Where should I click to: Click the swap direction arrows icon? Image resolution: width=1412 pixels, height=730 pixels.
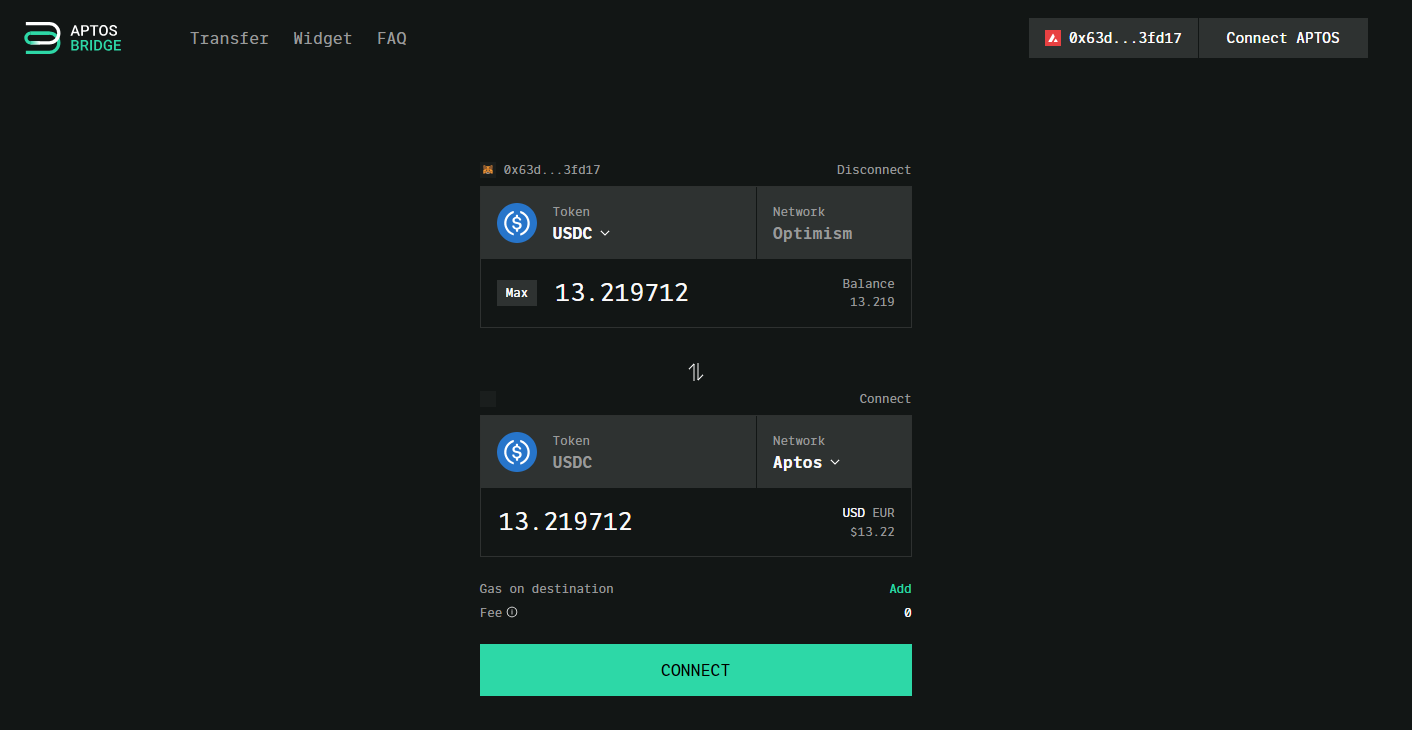696,372
